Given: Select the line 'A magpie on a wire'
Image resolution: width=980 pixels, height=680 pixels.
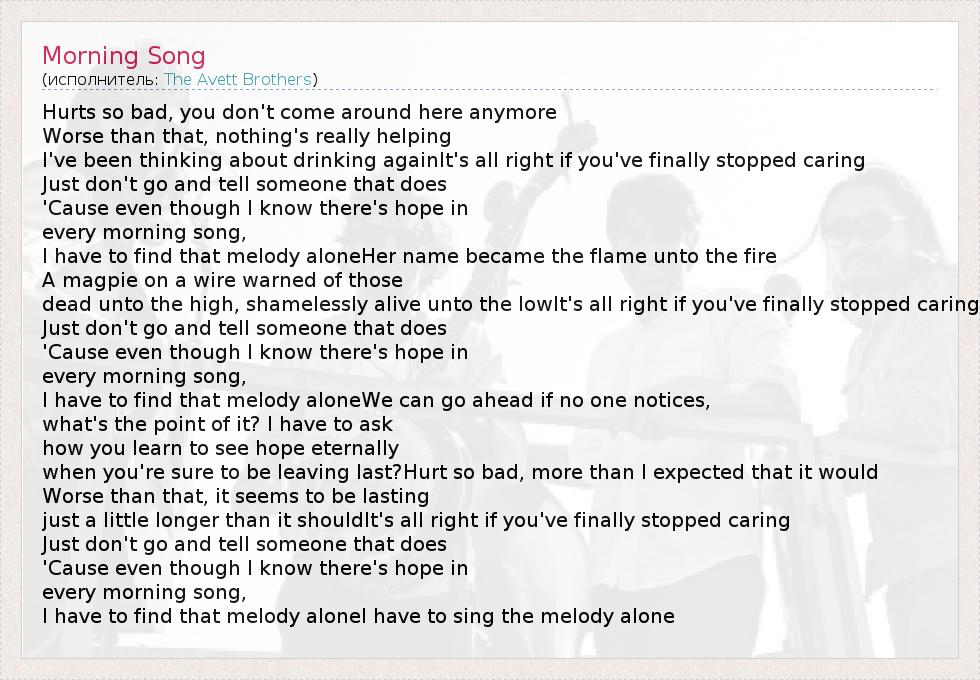Looking at the screenshot, I should pos(223,280).
